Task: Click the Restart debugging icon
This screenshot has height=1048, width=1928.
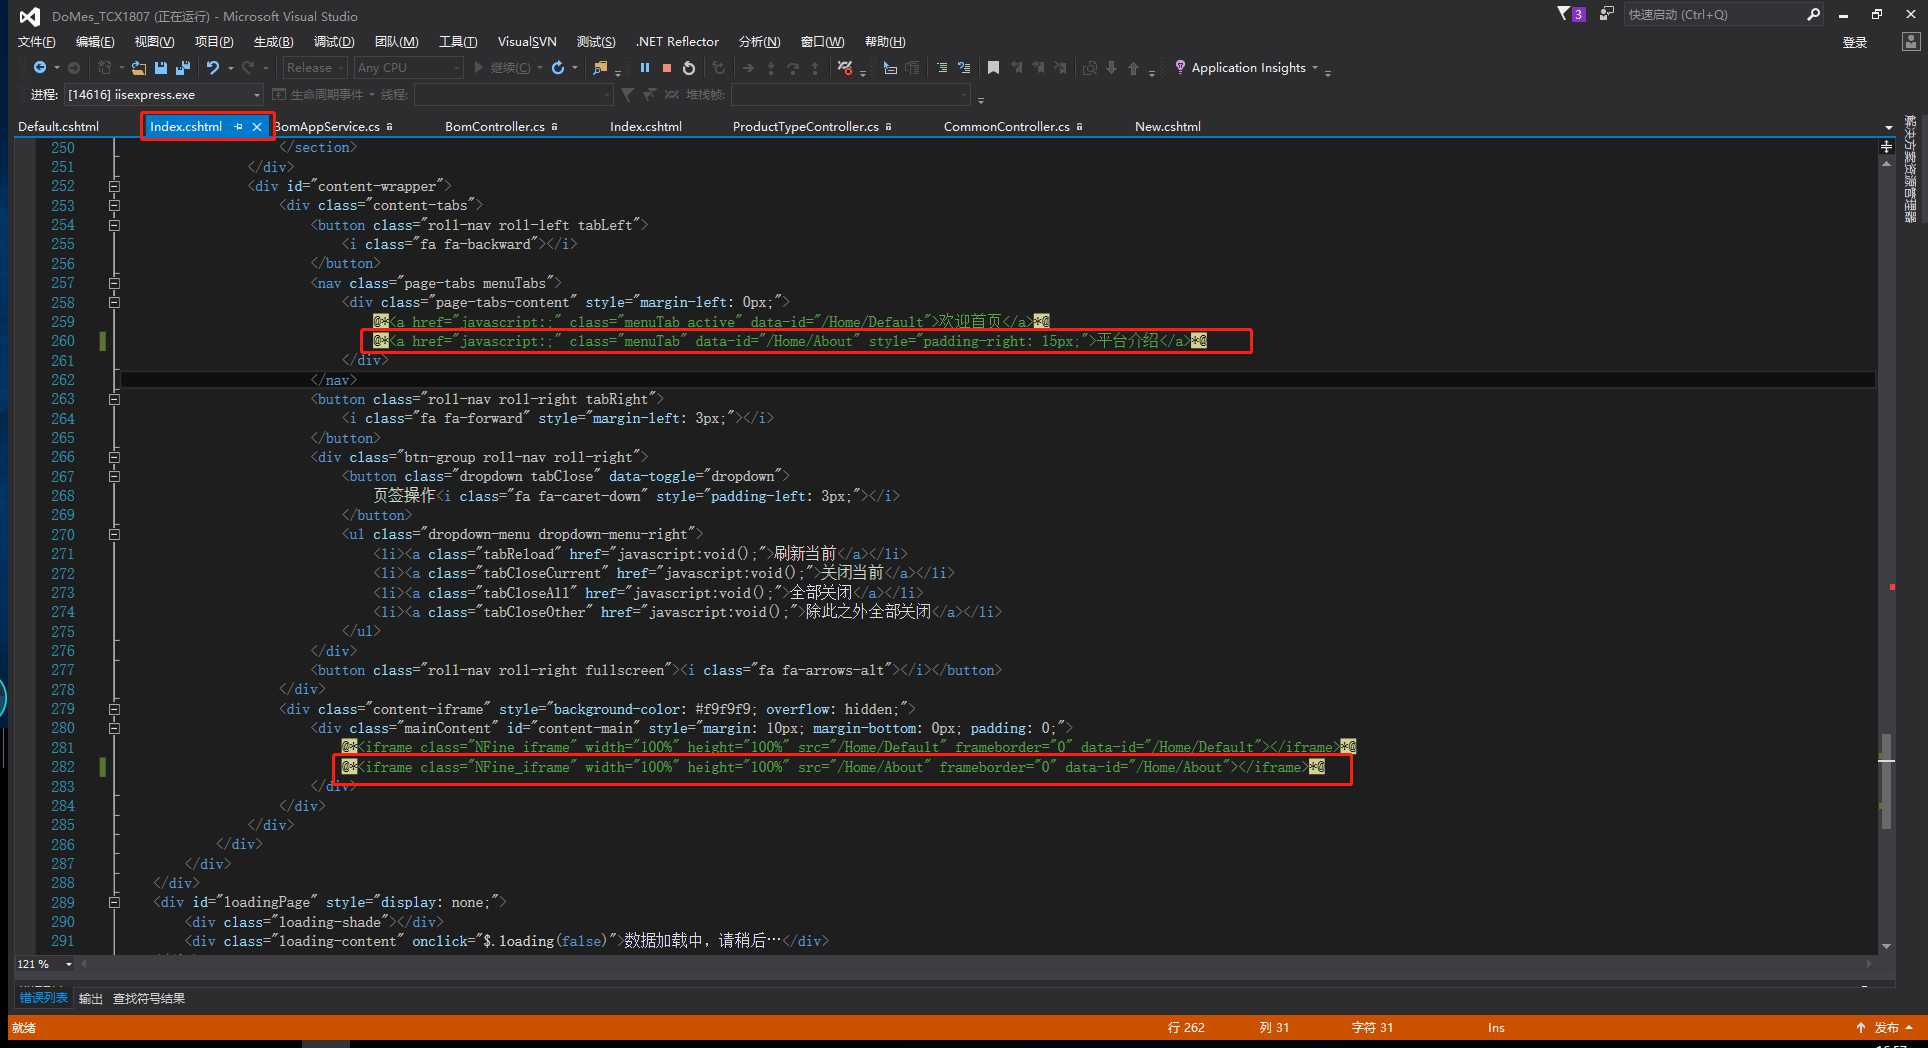Action: [689, 67]
